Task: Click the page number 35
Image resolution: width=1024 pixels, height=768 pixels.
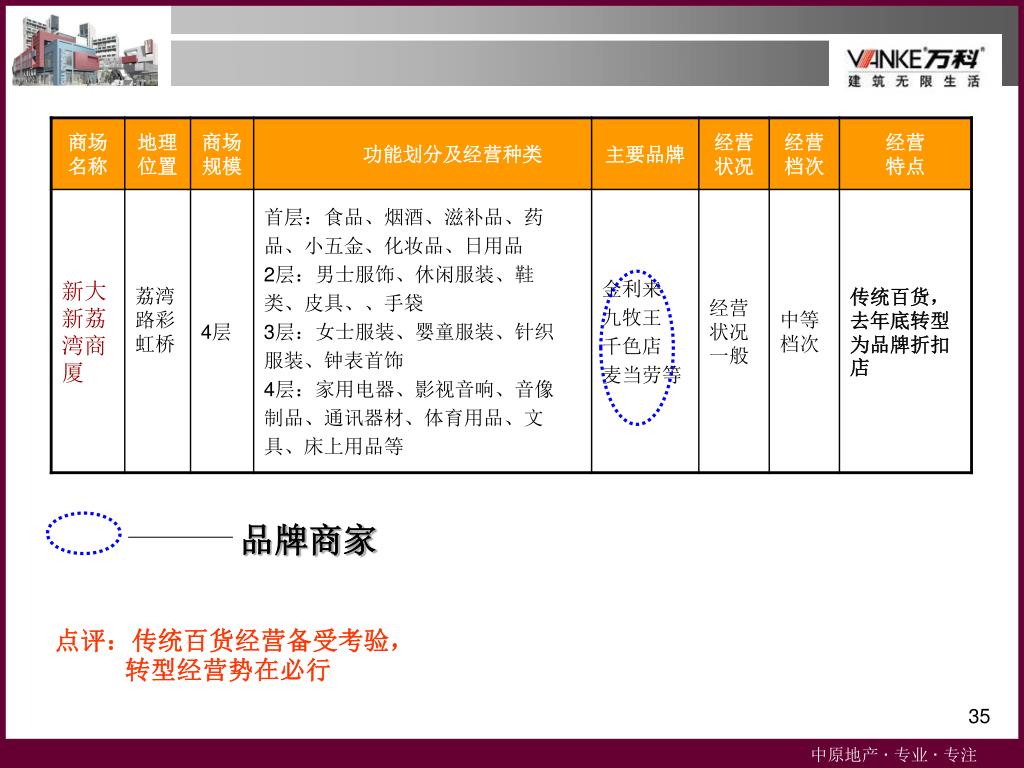Action: [979, 716]
